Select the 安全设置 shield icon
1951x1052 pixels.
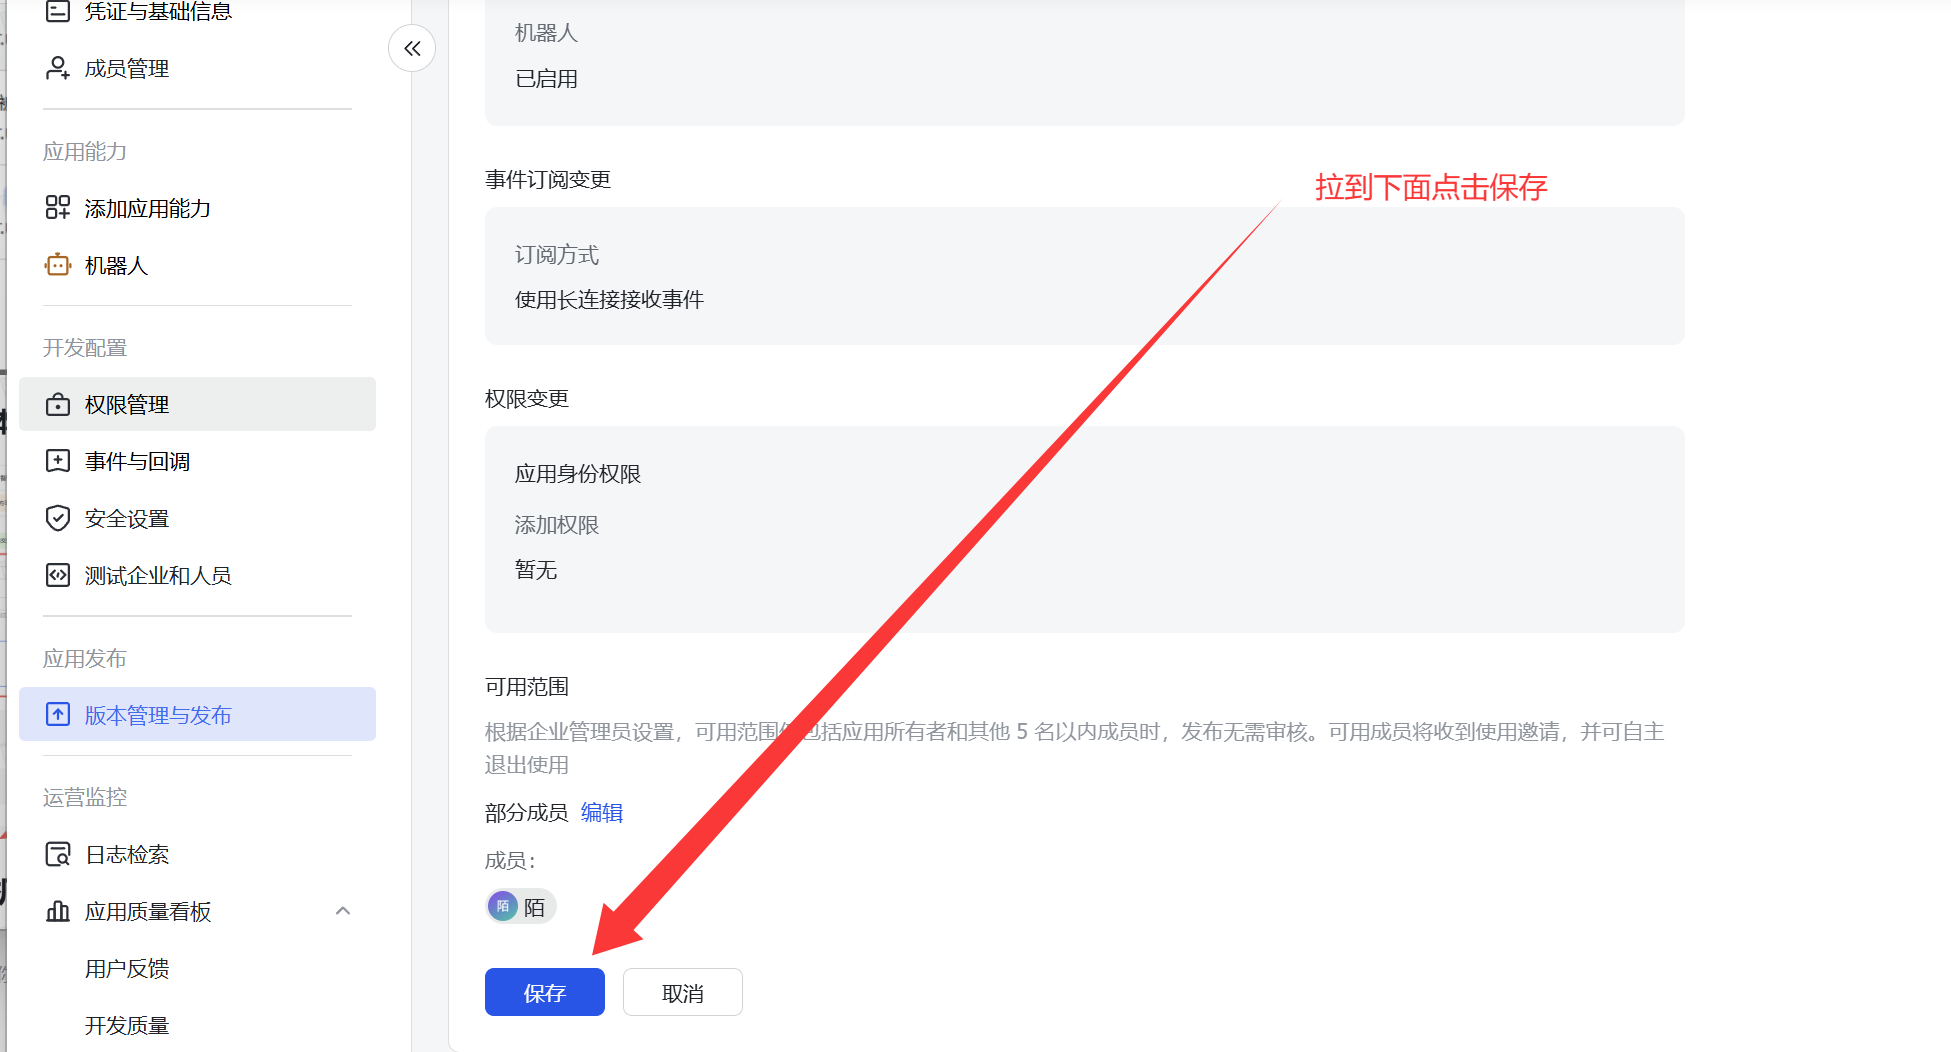57,518
